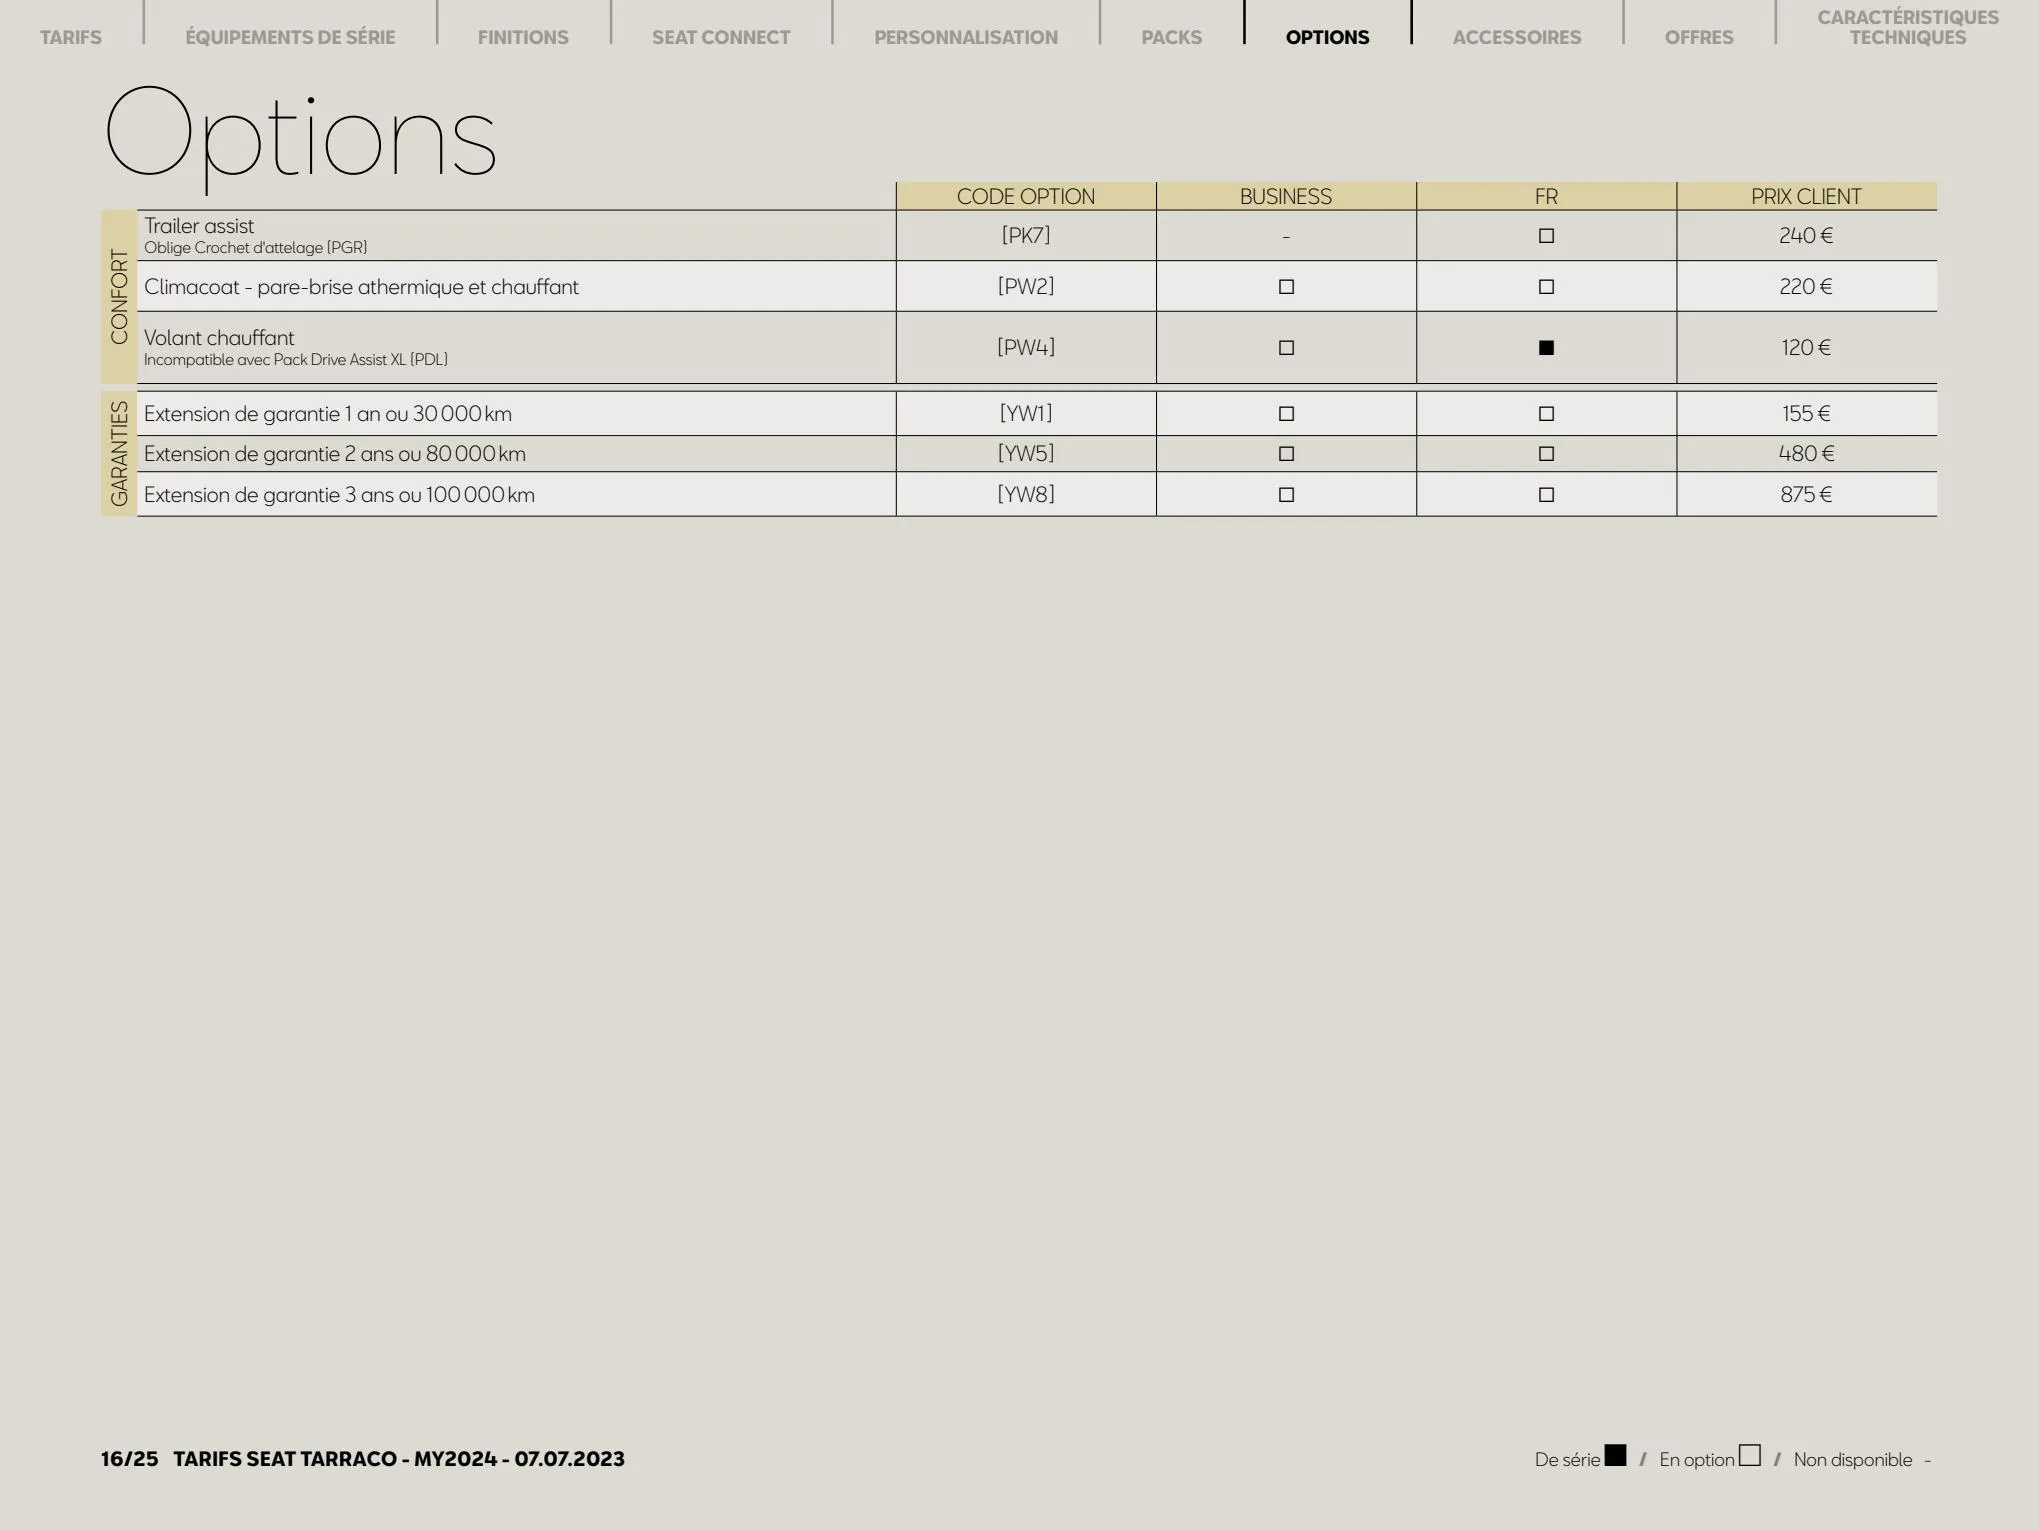Click the GARANTIES category label
The height and width of the screenshot is (1530, 2039).
click(x=119, y=454)
